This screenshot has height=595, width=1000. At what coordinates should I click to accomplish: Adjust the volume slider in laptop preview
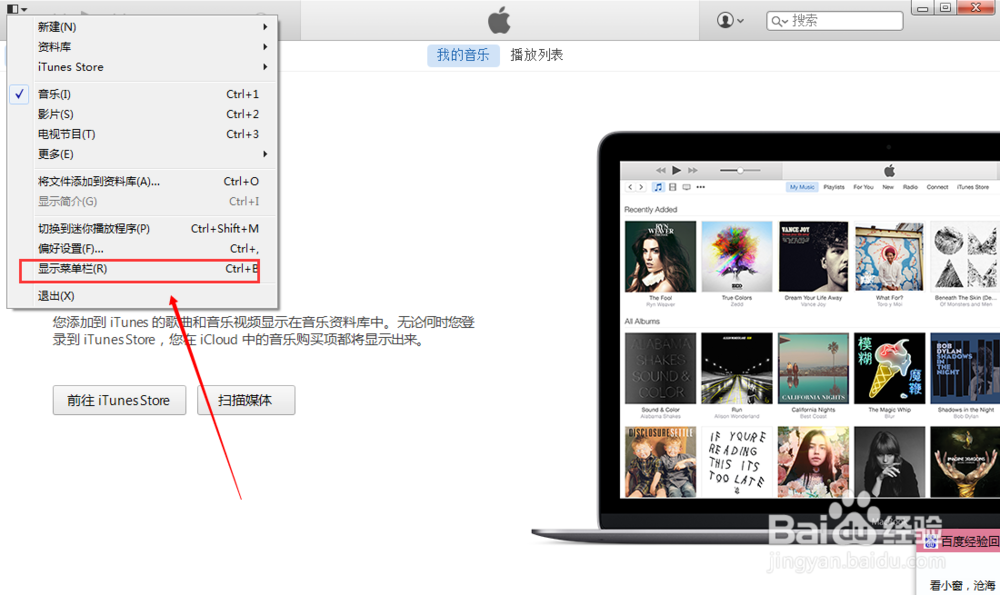click(740, 170)
